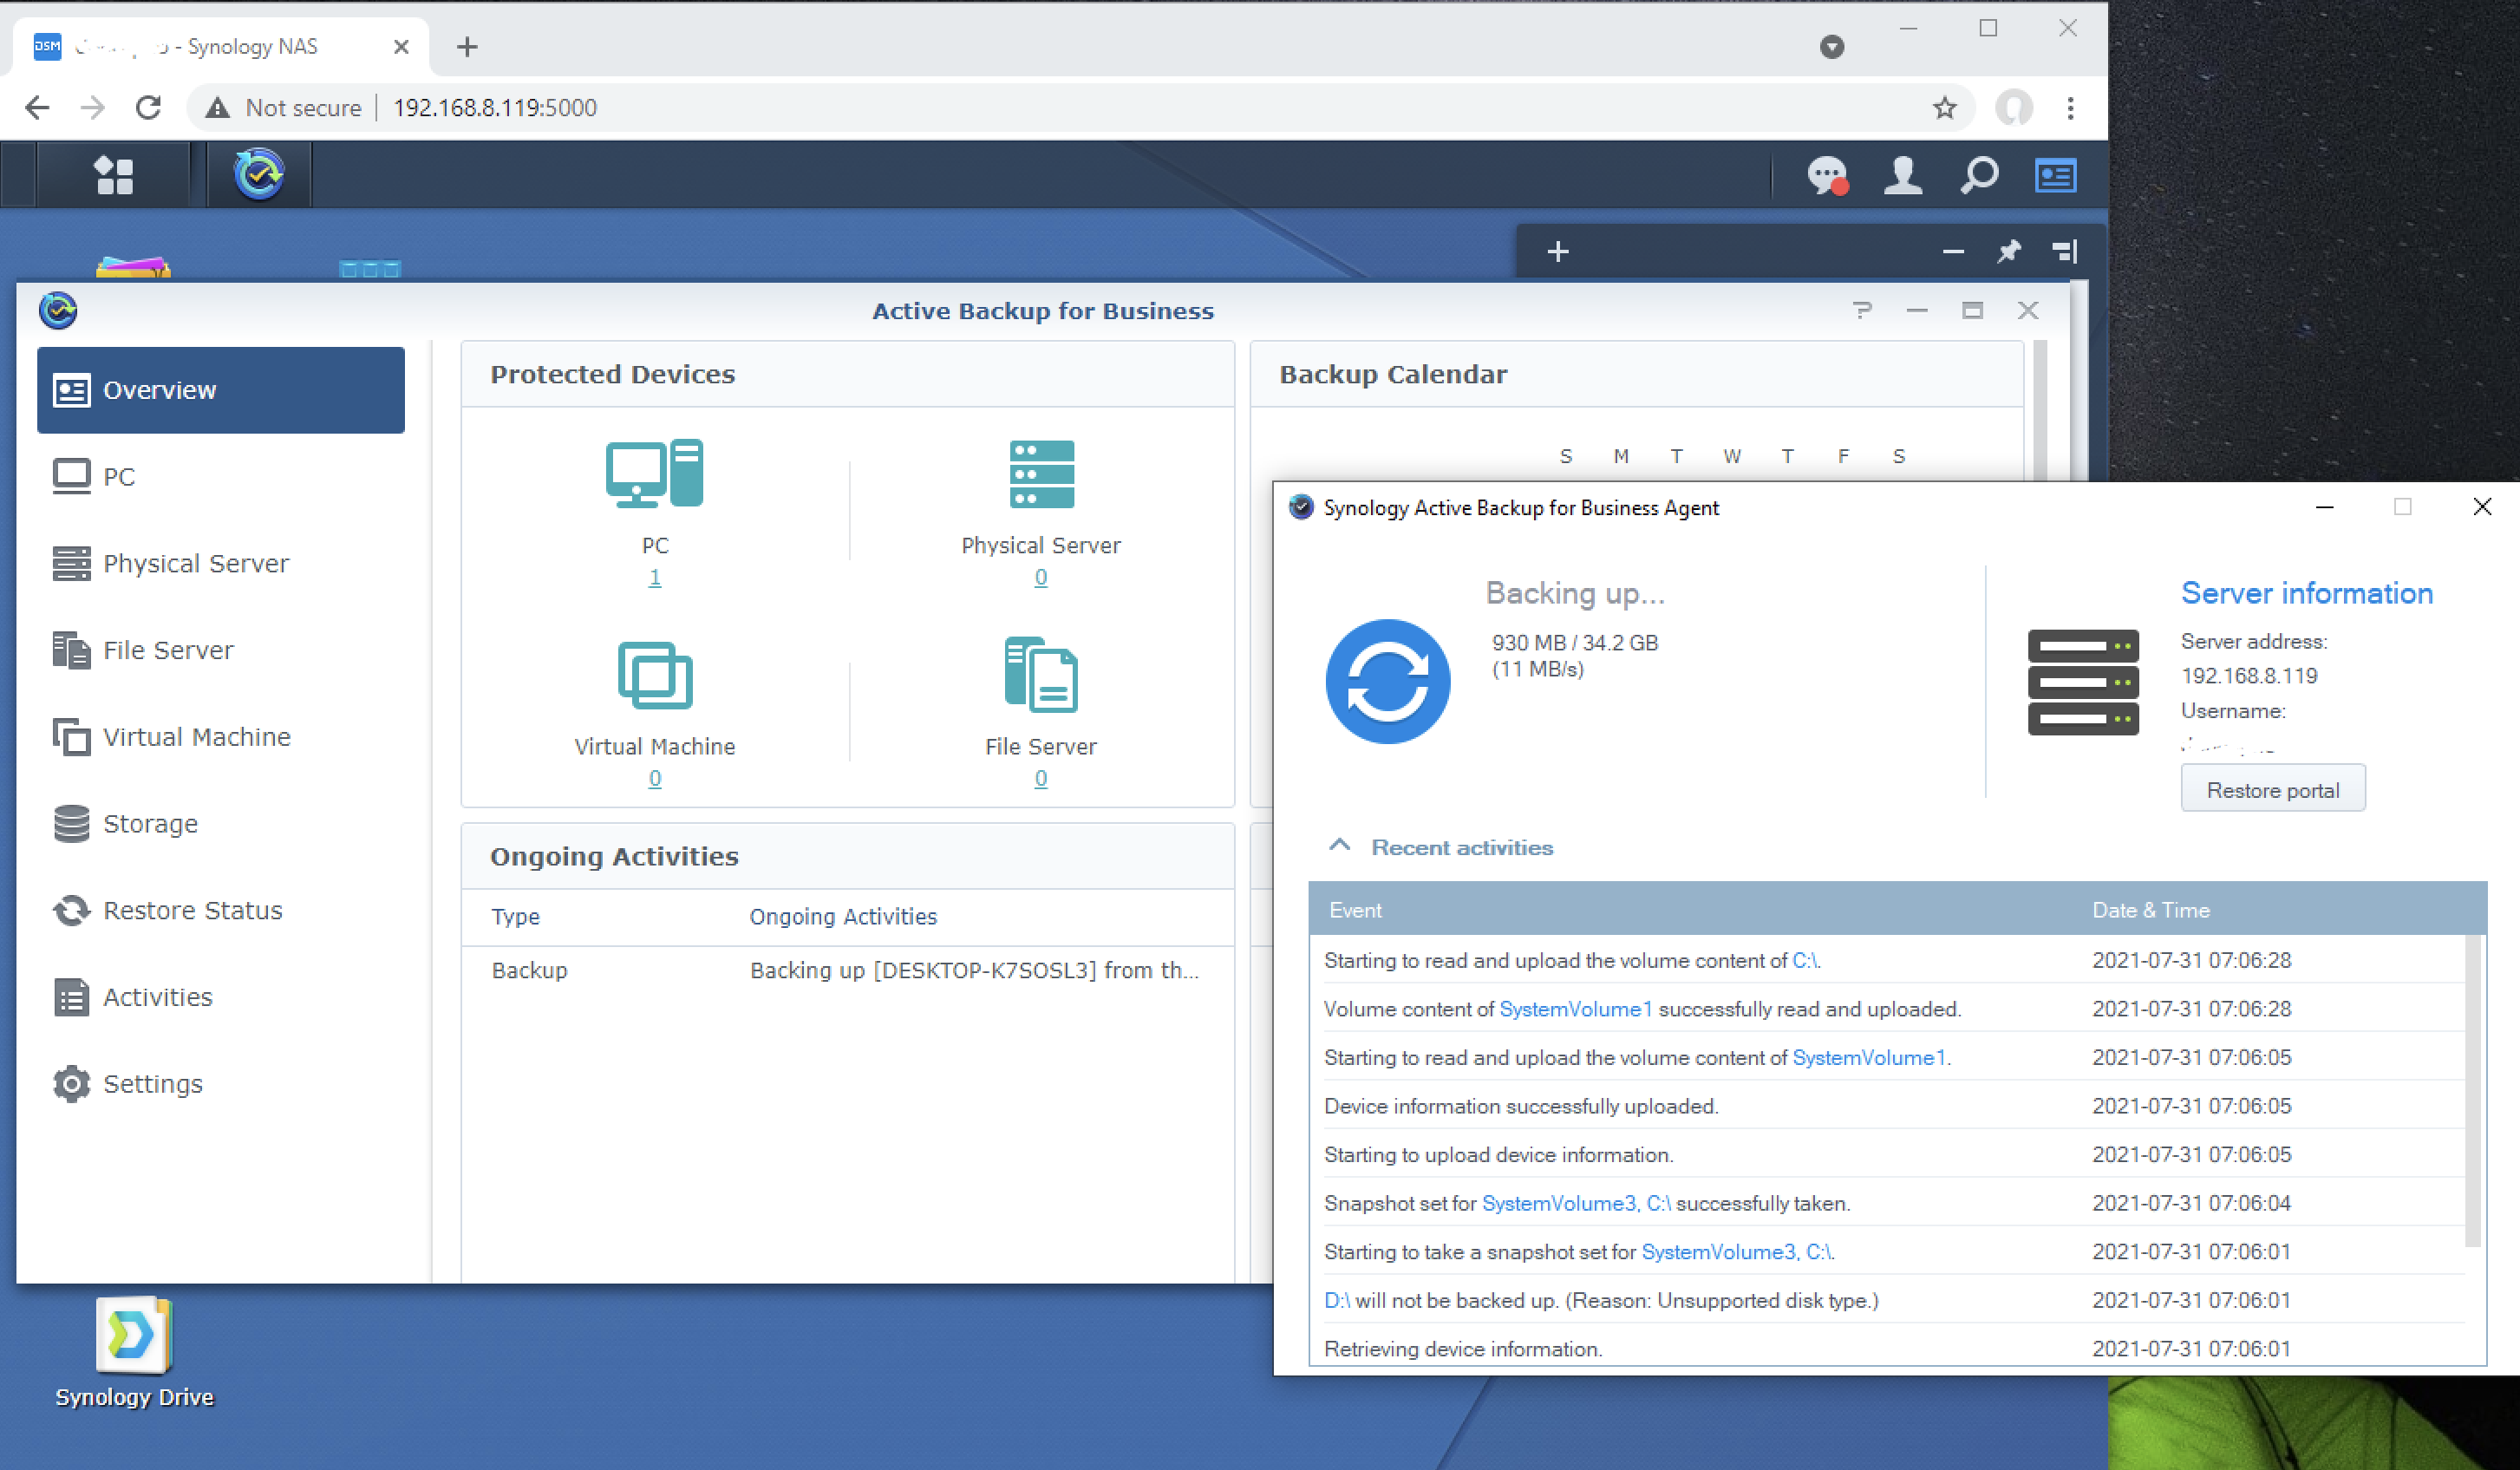
Task: Open the PC section in sidebar
Action: [x=221, y=477]
